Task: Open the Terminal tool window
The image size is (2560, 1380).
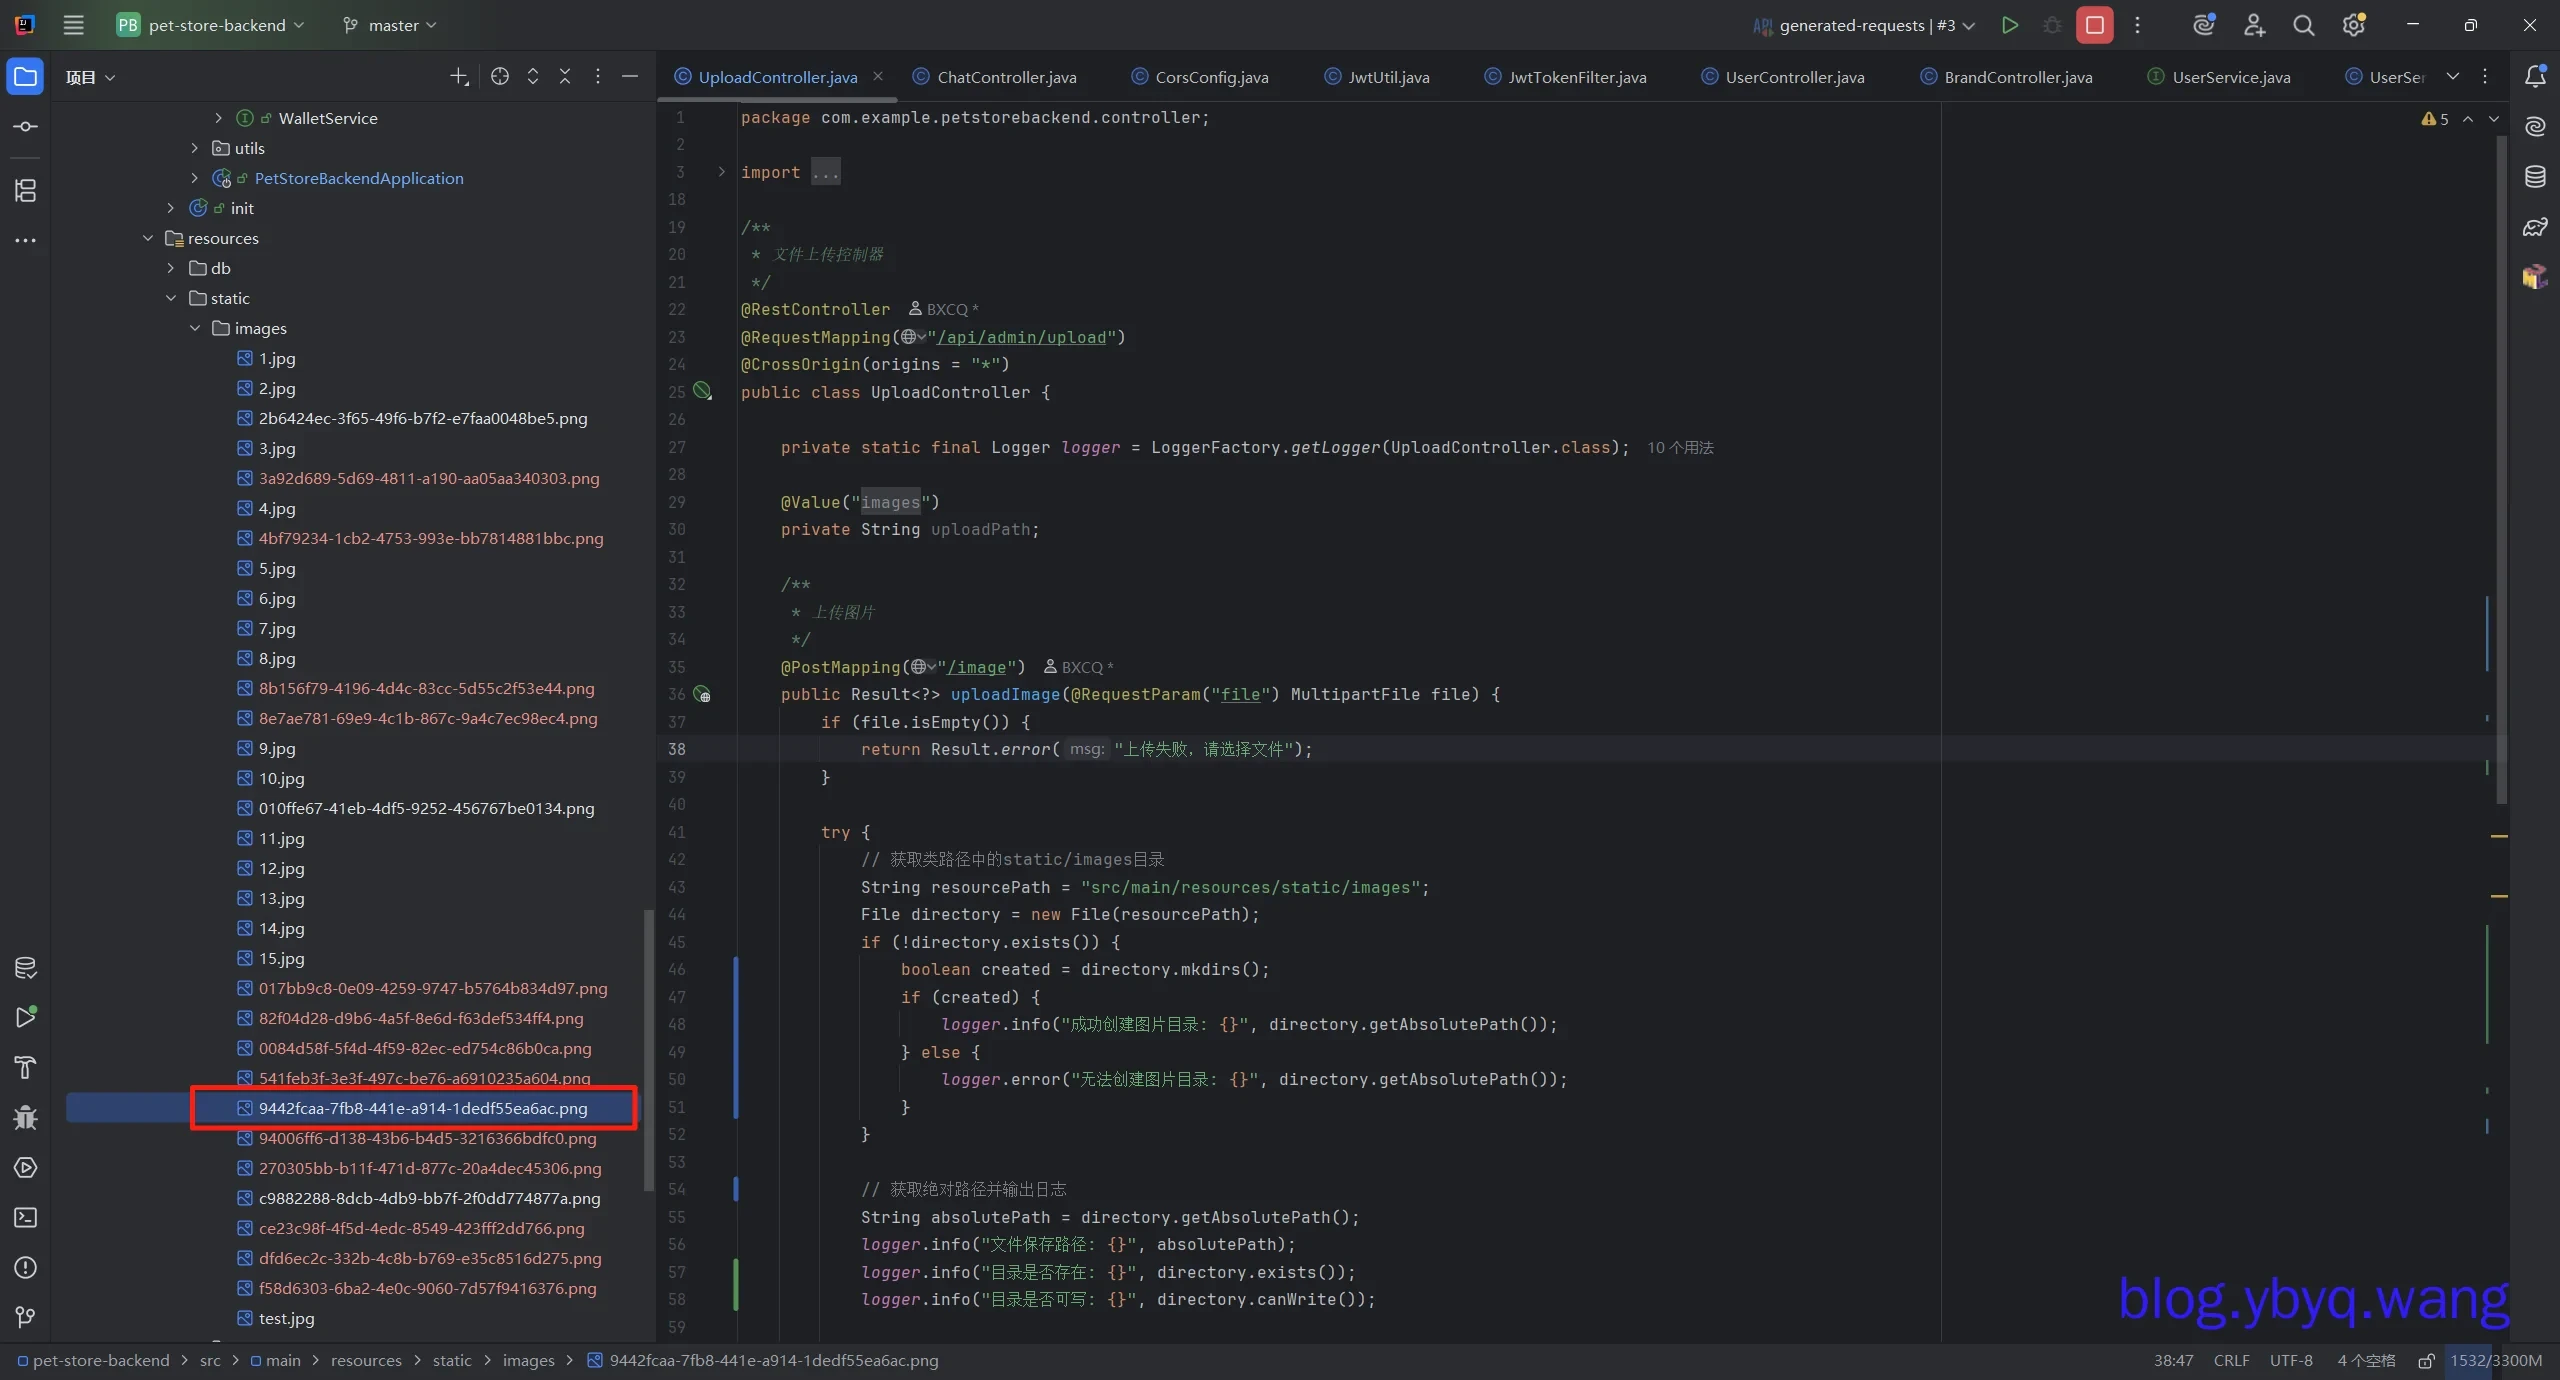Action: [x=25, y=1217]
